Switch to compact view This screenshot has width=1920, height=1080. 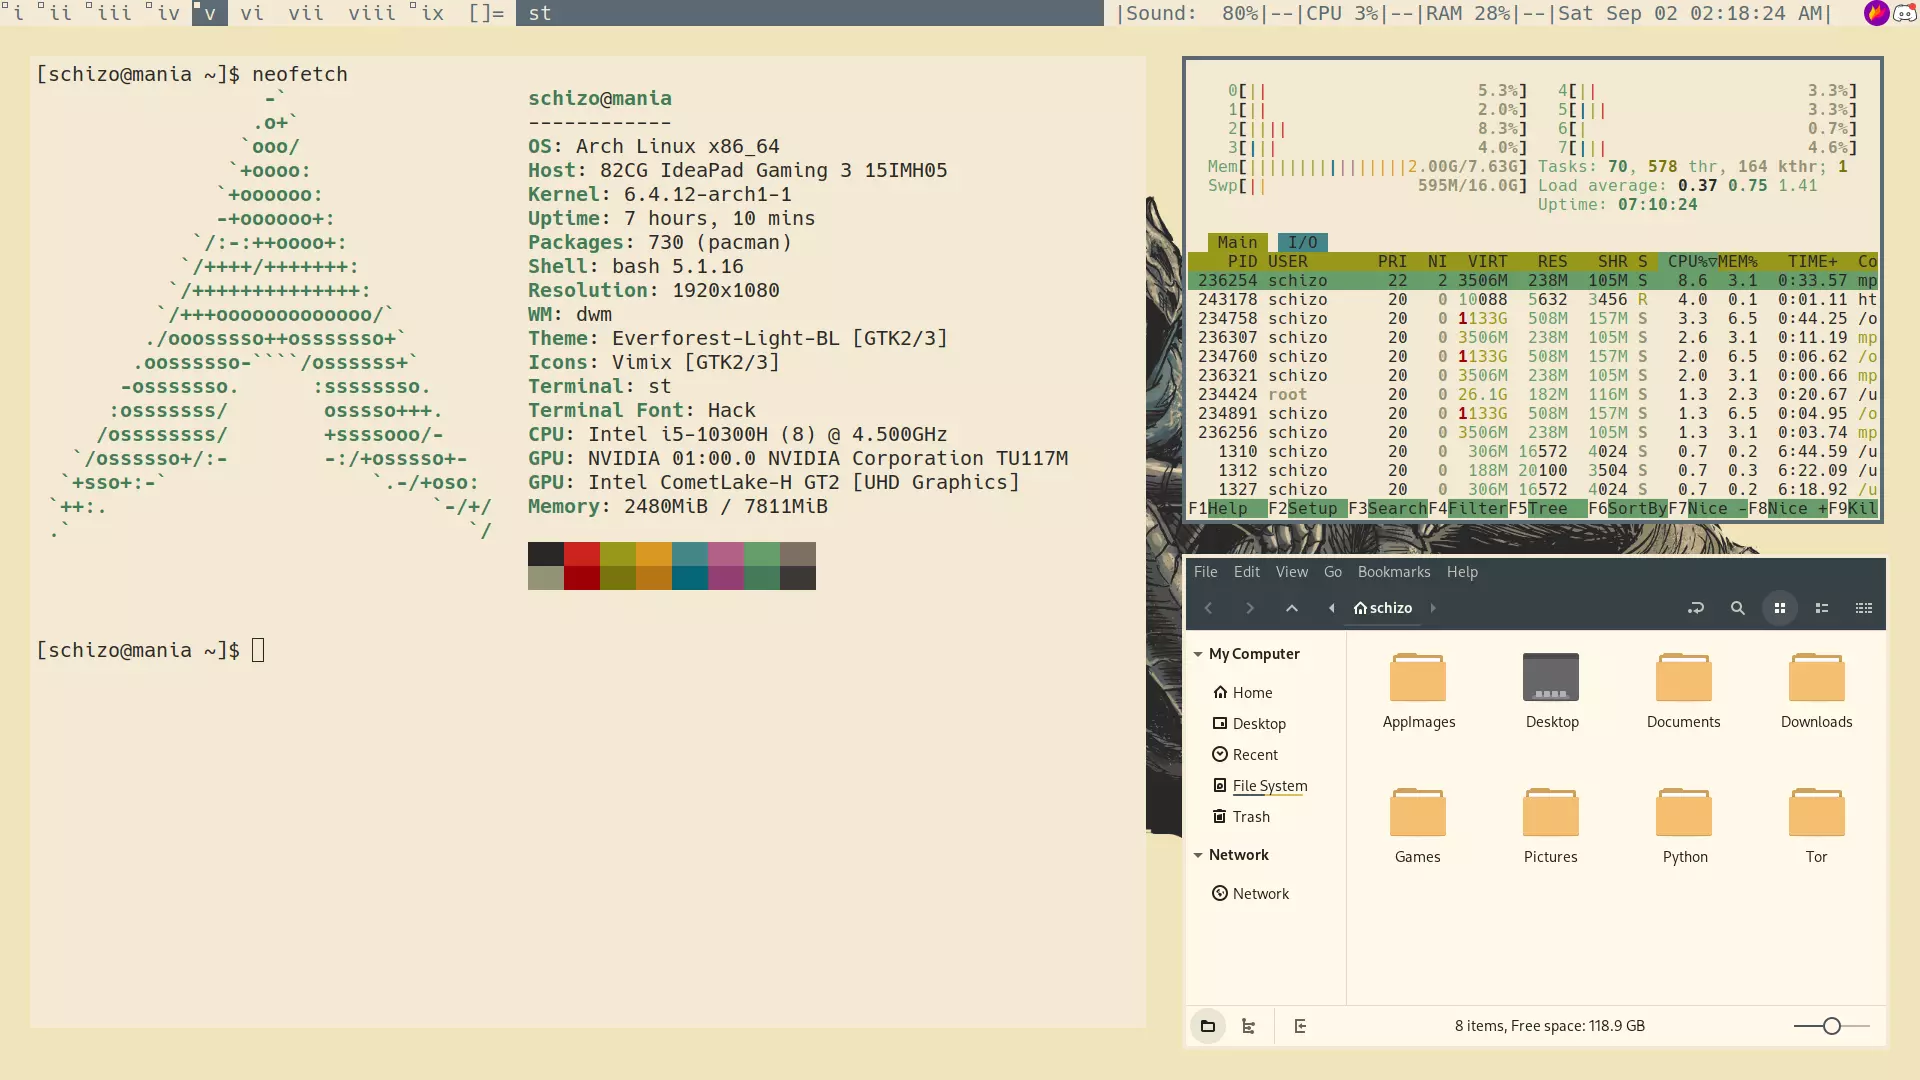pos(1863,608)
